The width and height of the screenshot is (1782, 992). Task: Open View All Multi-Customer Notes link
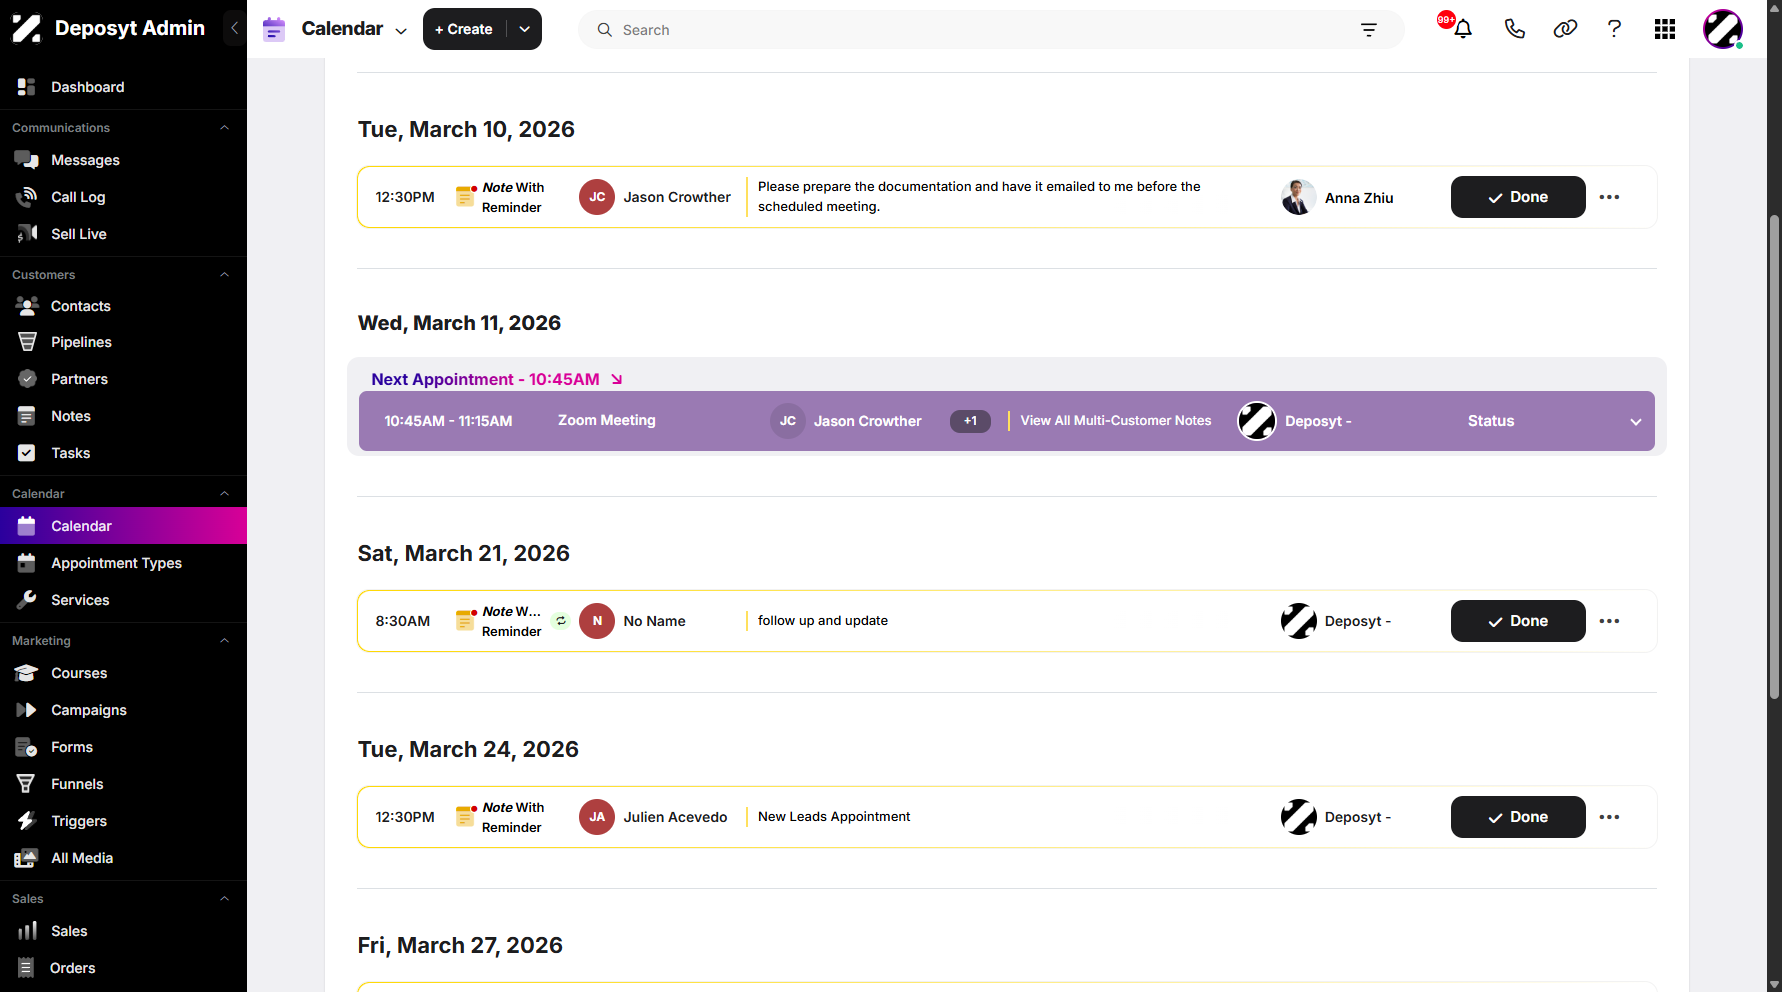tap(1116, 421)
